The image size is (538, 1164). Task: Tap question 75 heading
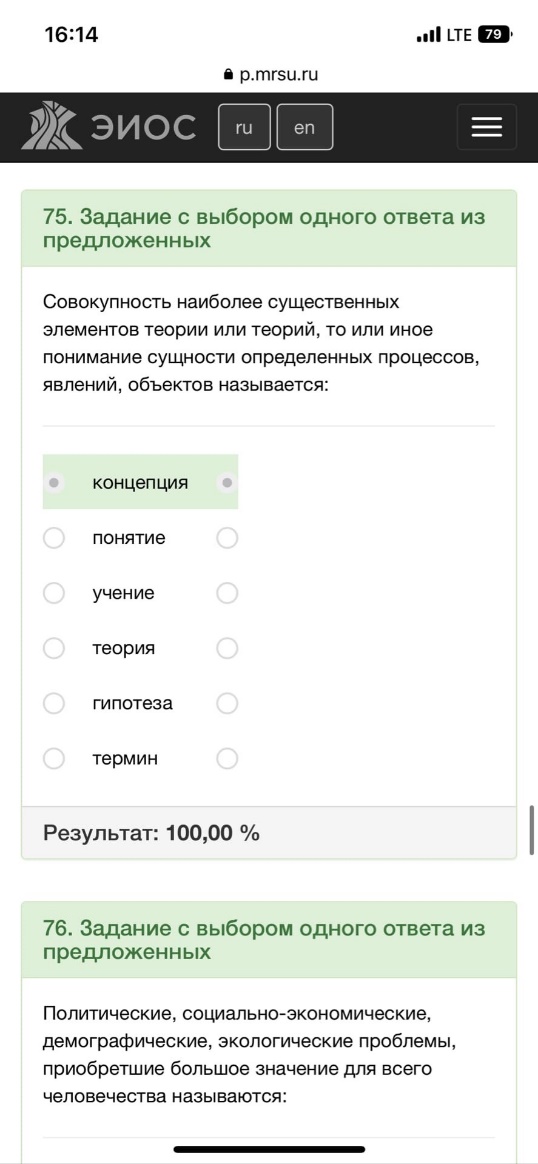[264, 229]
